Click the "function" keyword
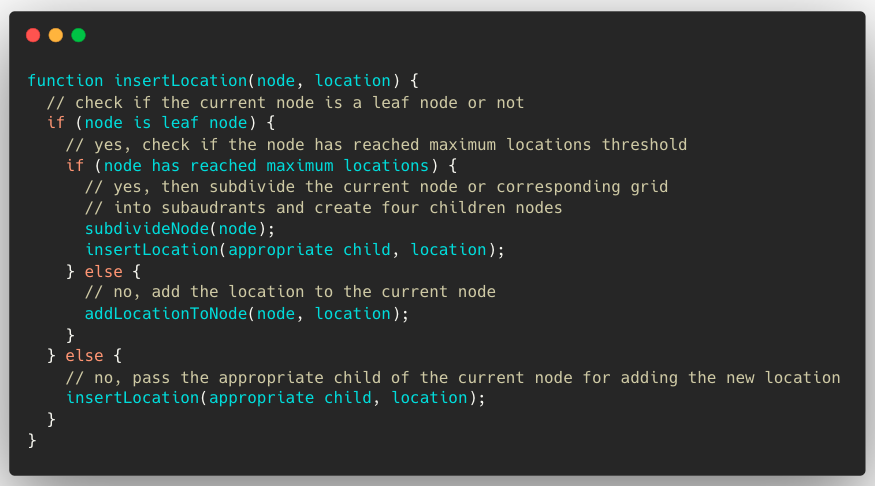 65,81
